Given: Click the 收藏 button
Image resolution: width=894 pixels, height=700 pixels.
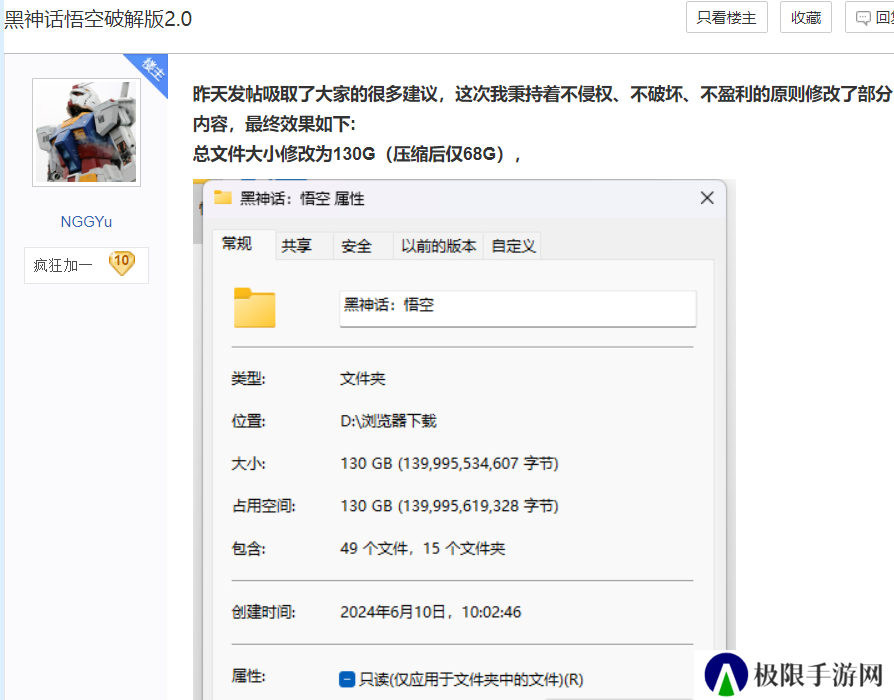Looking at the screenshot, I should pos(806,18).
